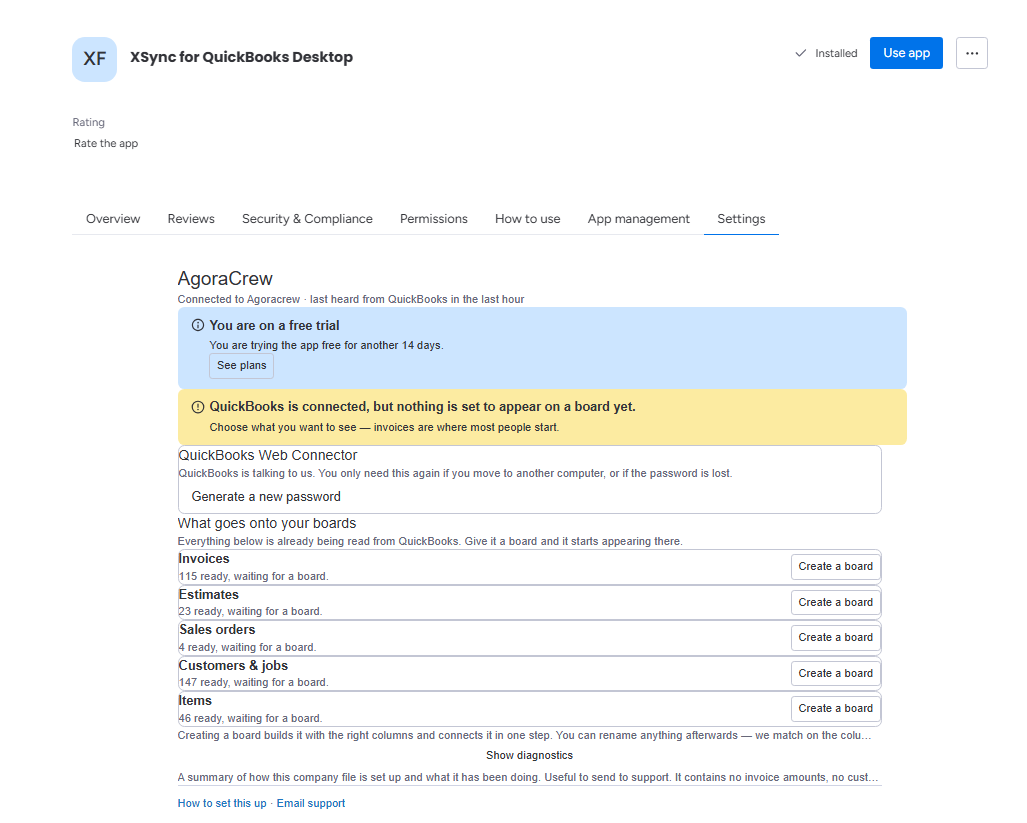Click the XSync for QuickBooks Desktop title
The height and width of the screenshot is (823, 1027).
pos(241,58)
